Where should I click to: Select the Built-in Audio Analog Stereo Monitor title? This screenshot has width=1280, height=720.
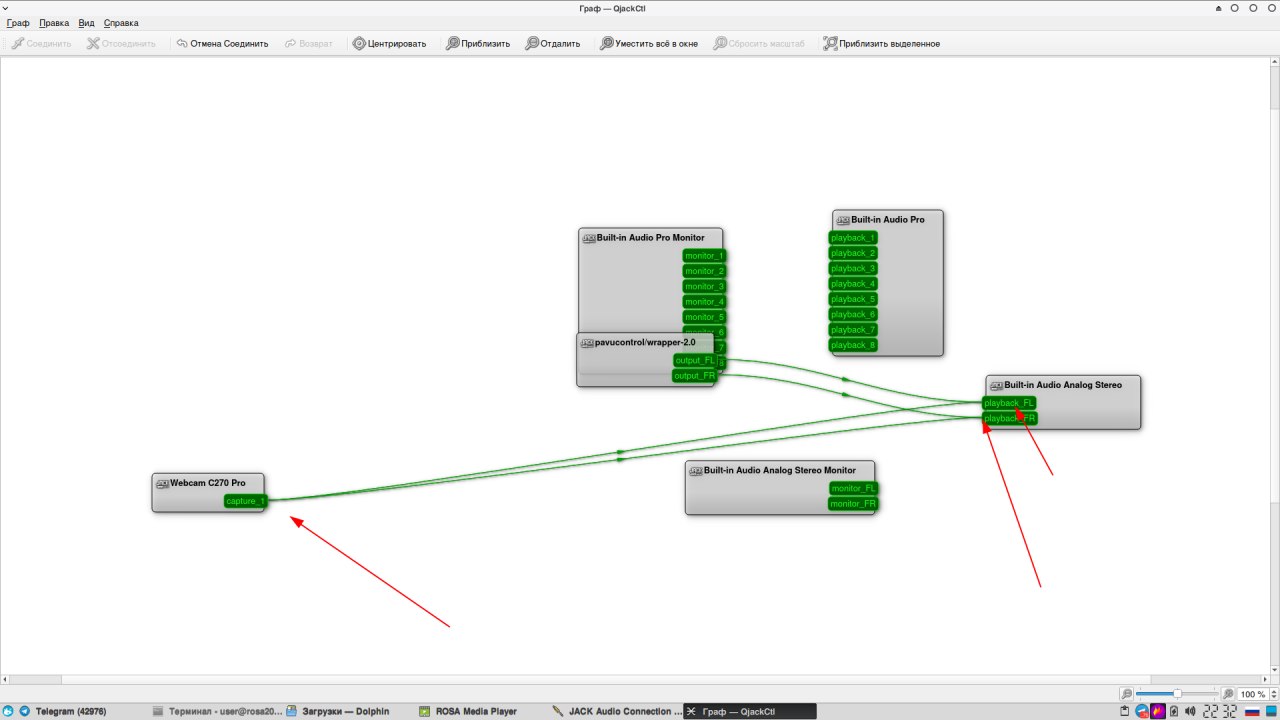tap(780, 470)
